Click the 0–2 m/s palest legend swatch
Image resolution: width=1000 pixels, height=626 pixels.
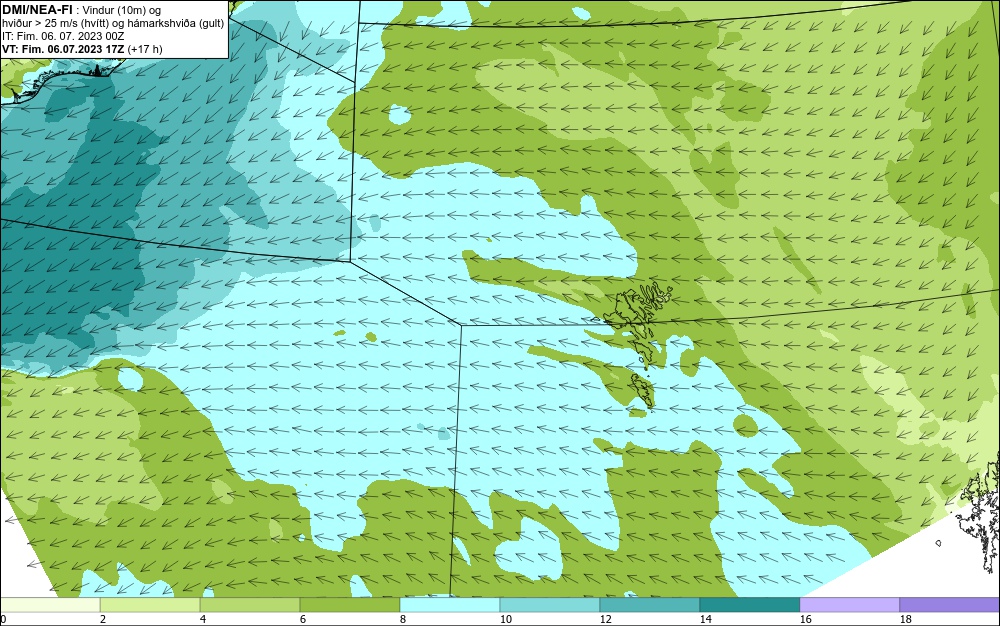click(50, 605)
